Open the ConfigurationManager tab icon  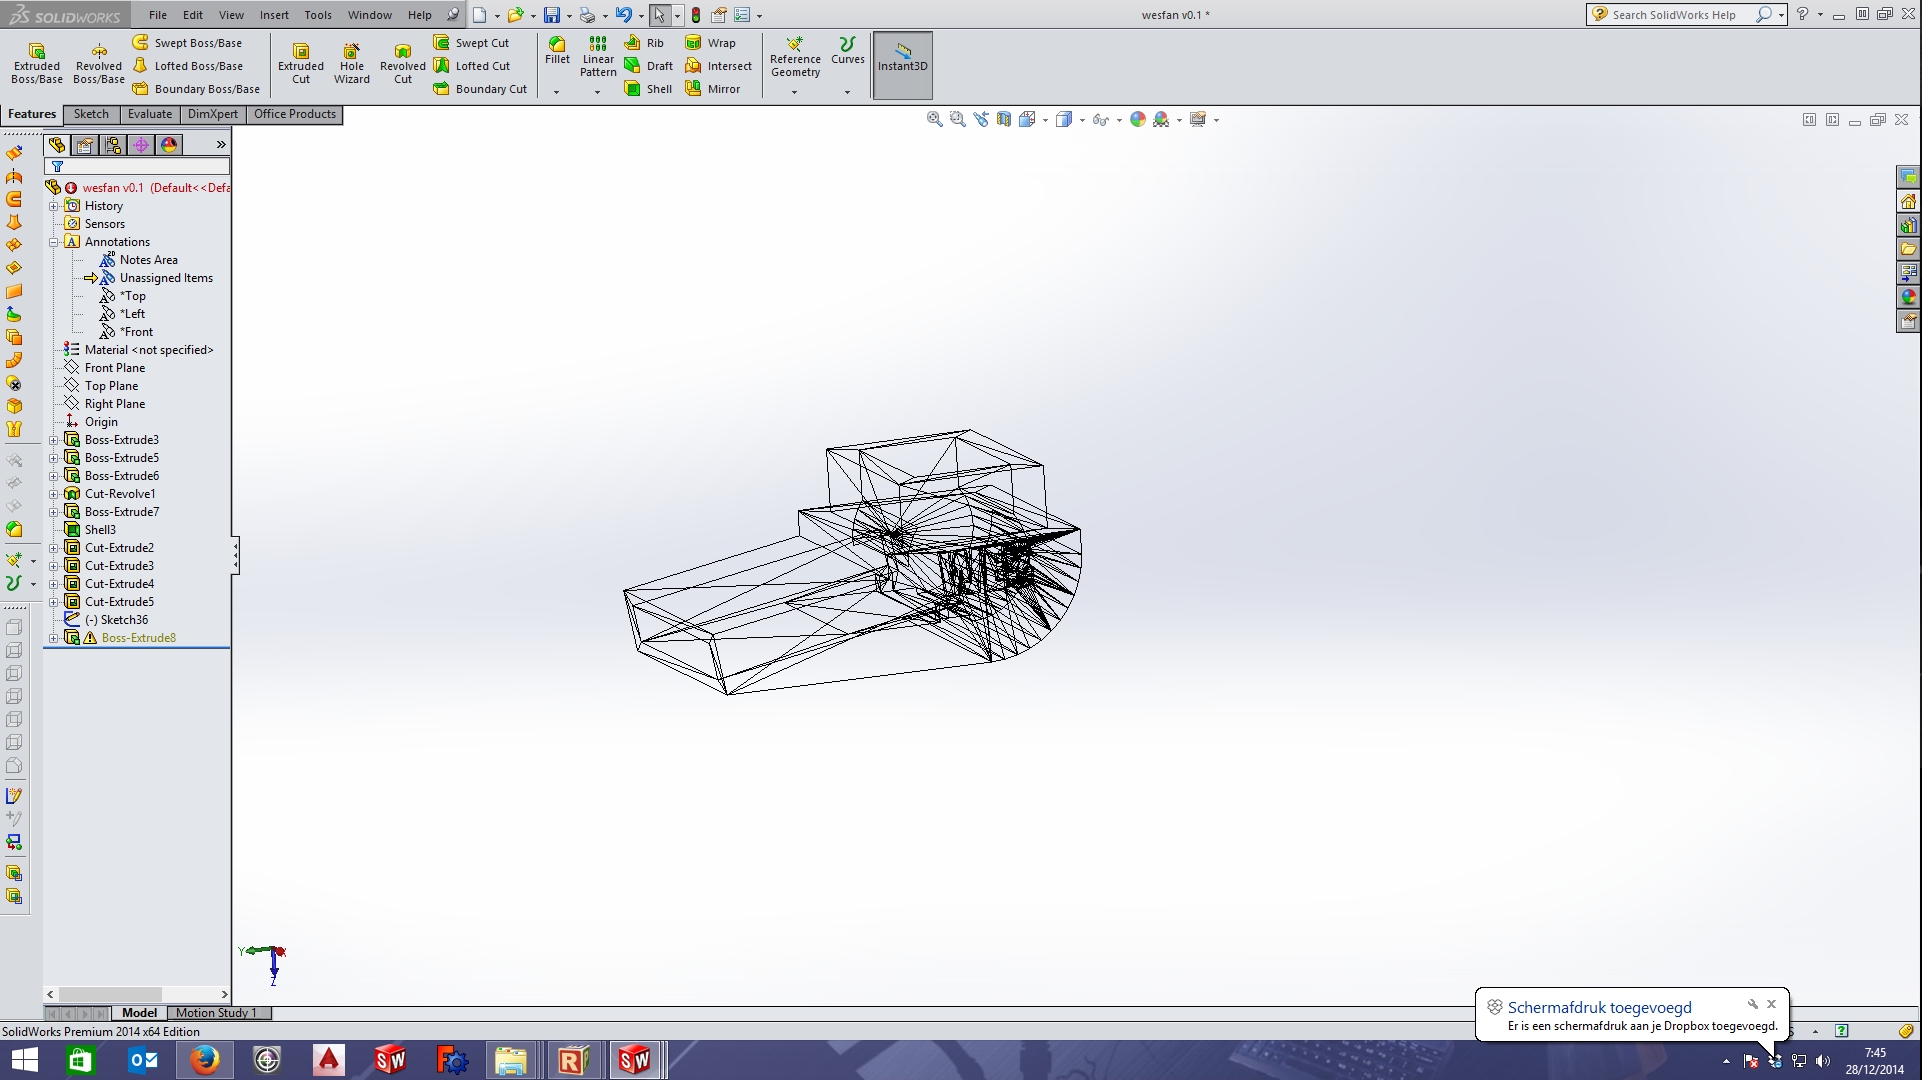(x=113, y=145)
